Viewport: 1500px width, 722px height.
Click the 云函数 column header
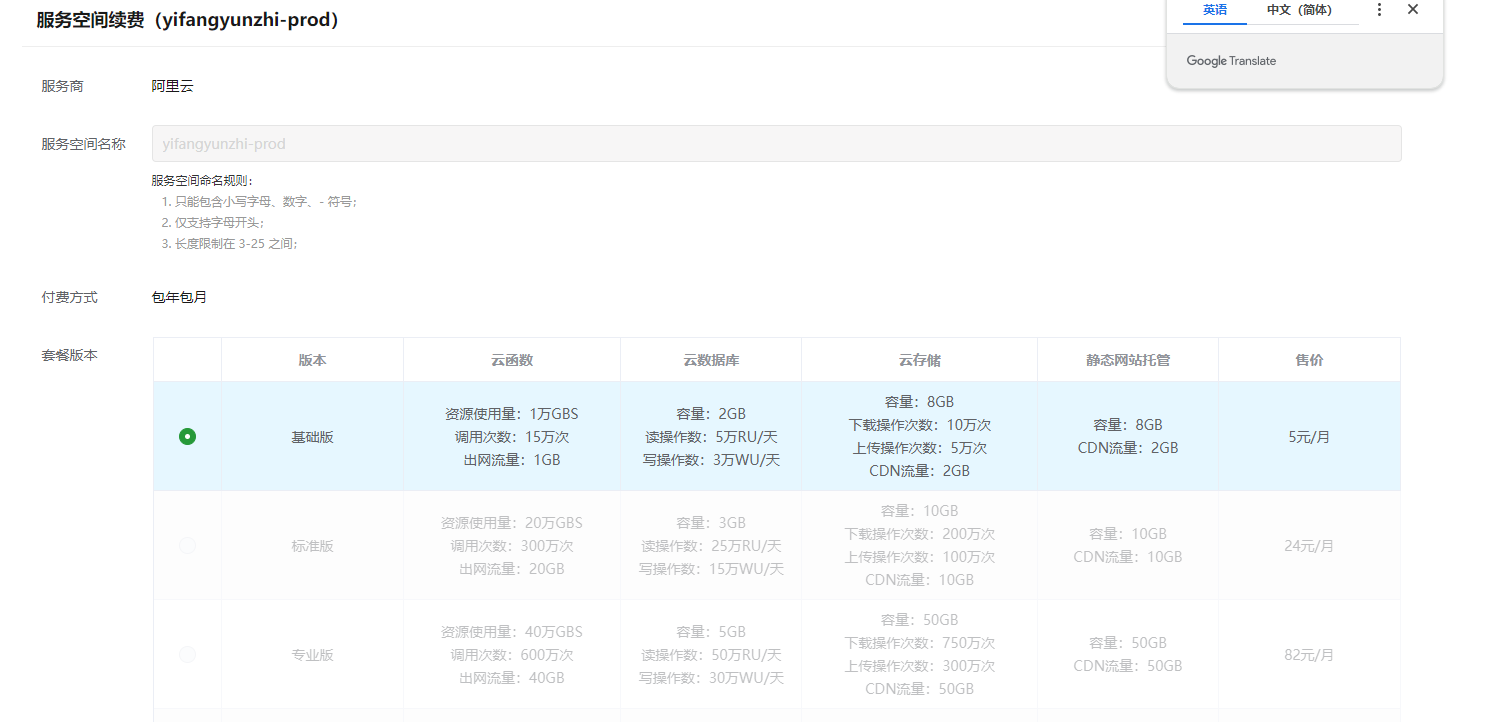(x=512, y=360)
